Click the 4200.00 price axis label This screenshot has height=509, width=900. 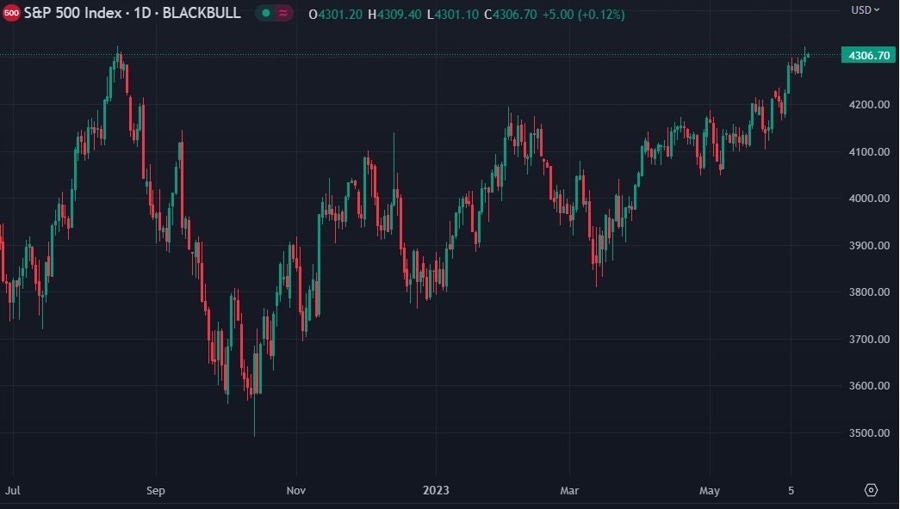click(x=868, y=105)
